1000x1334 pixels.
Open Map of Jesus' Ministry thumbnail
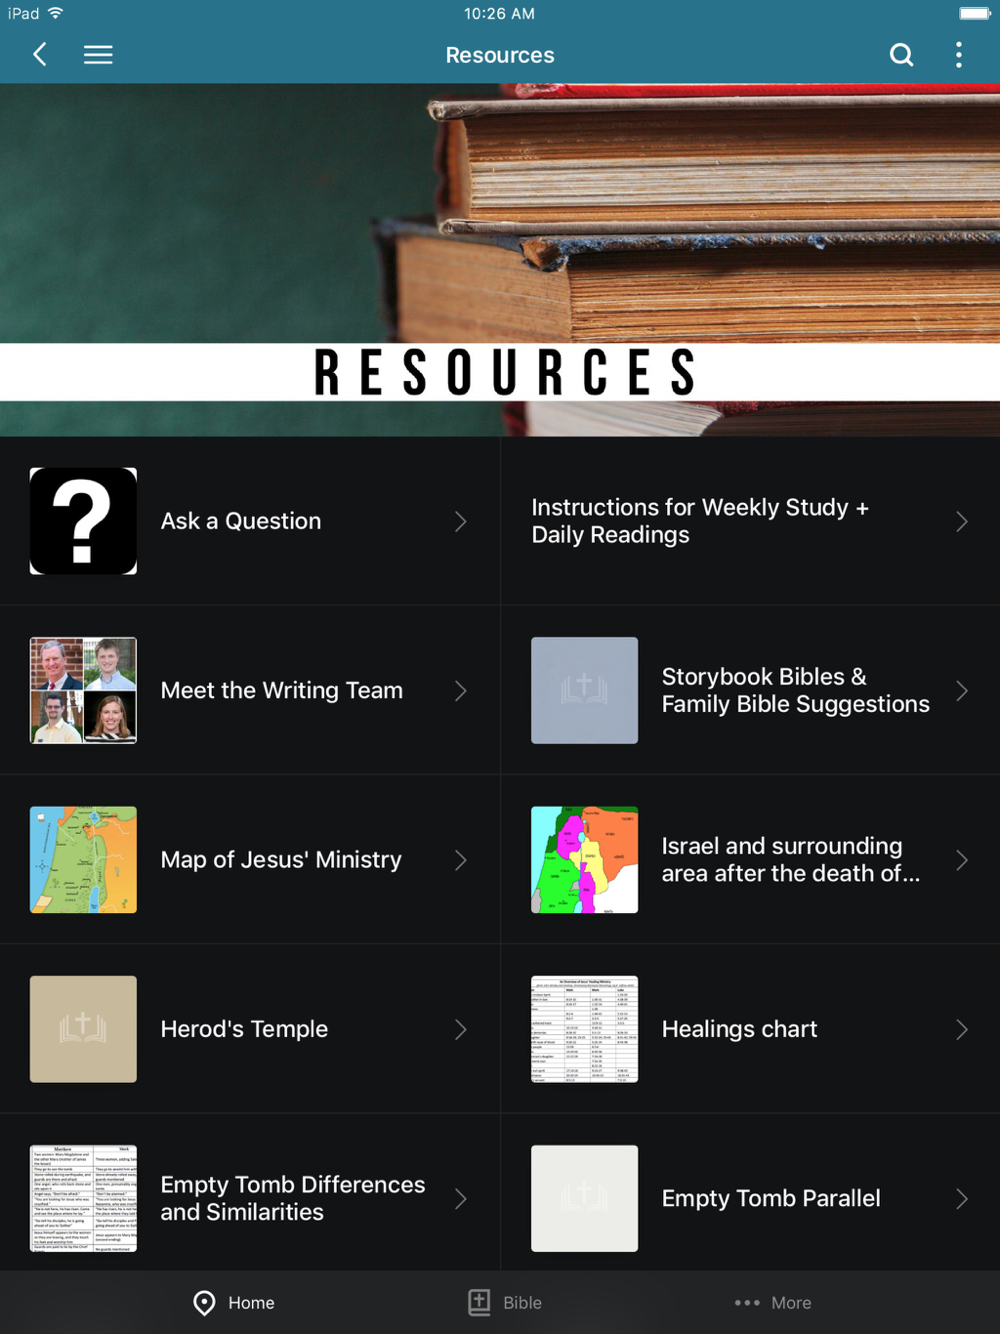tap(83, 860)
